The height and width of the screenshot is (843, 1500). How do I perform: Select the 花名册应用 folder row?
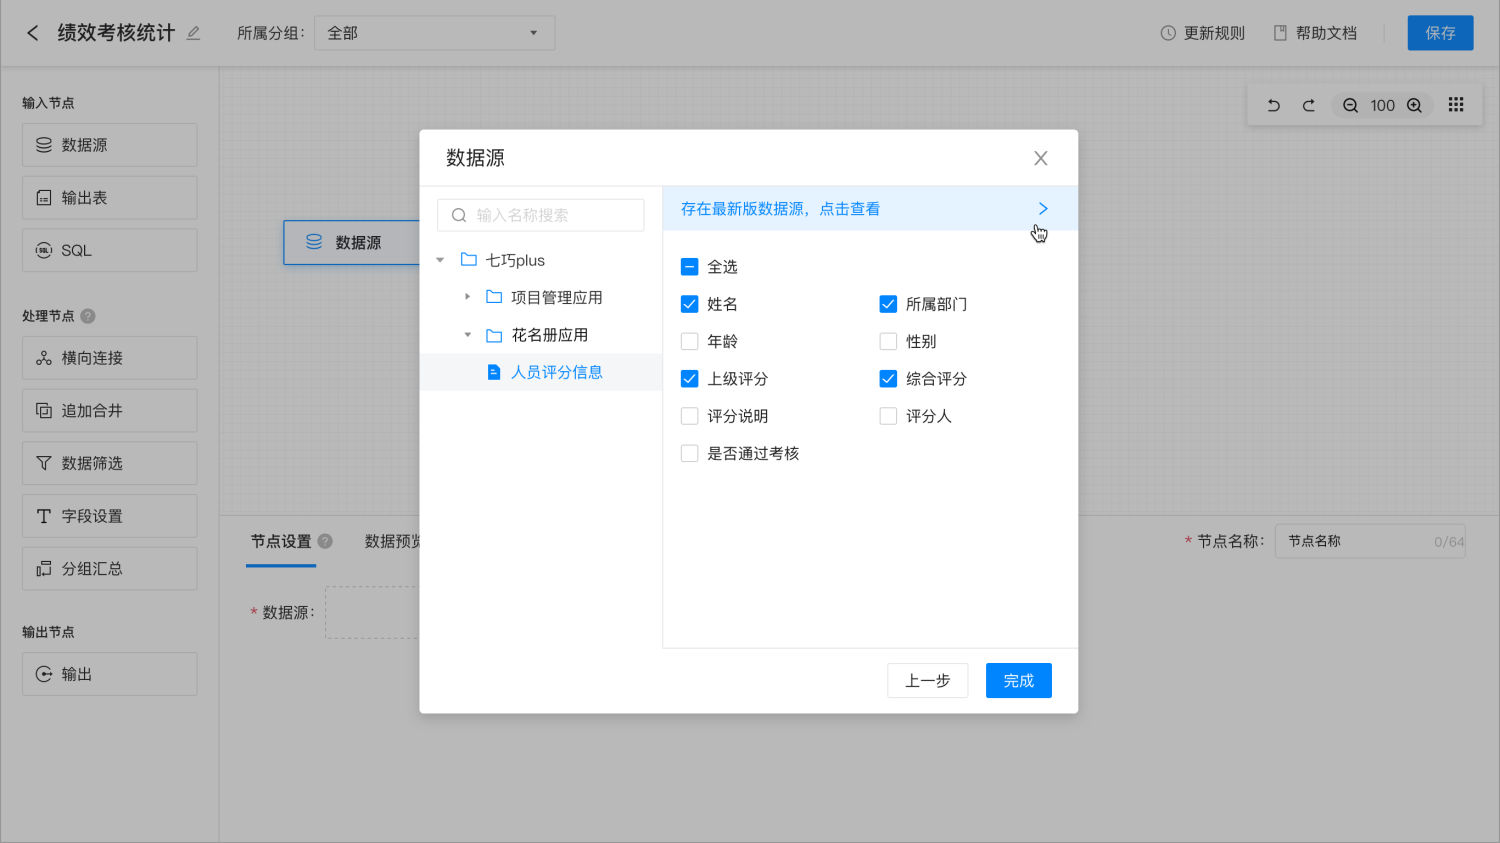[541, 335]
